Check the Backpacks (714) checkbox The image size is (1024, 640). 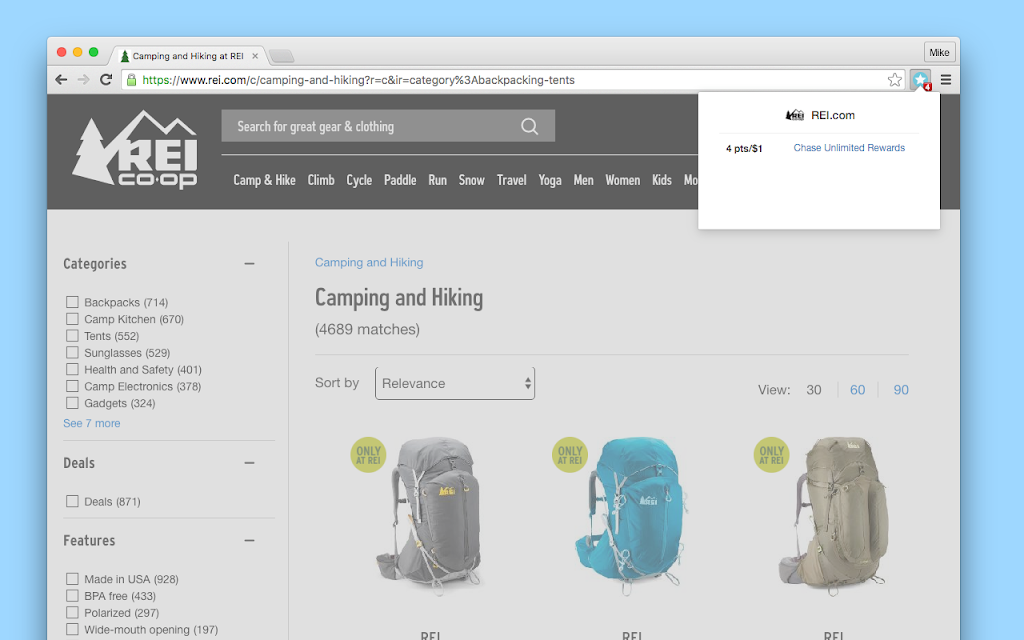click(x=72, y=302)
